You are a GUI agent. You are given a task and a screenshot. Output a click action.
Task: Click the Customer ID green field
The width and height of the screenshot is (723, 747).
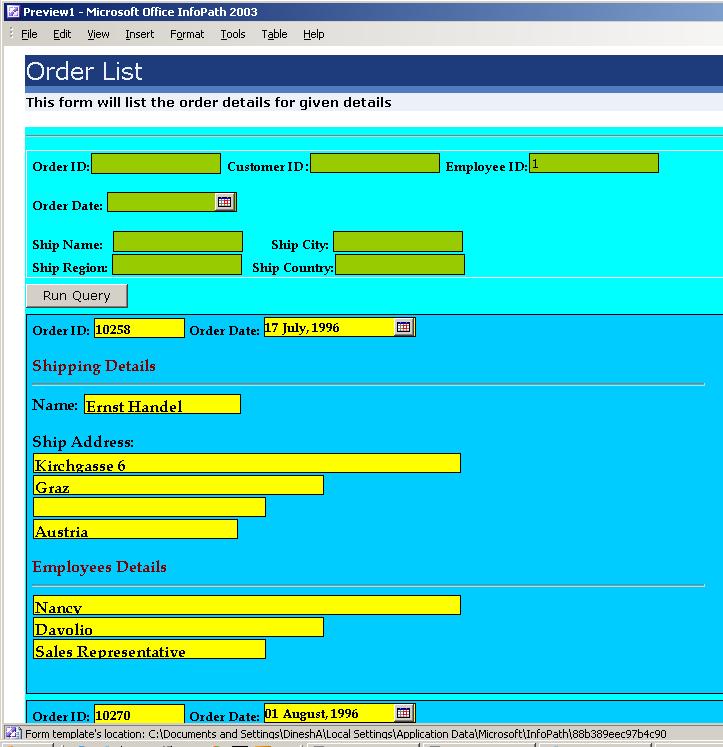375,163
